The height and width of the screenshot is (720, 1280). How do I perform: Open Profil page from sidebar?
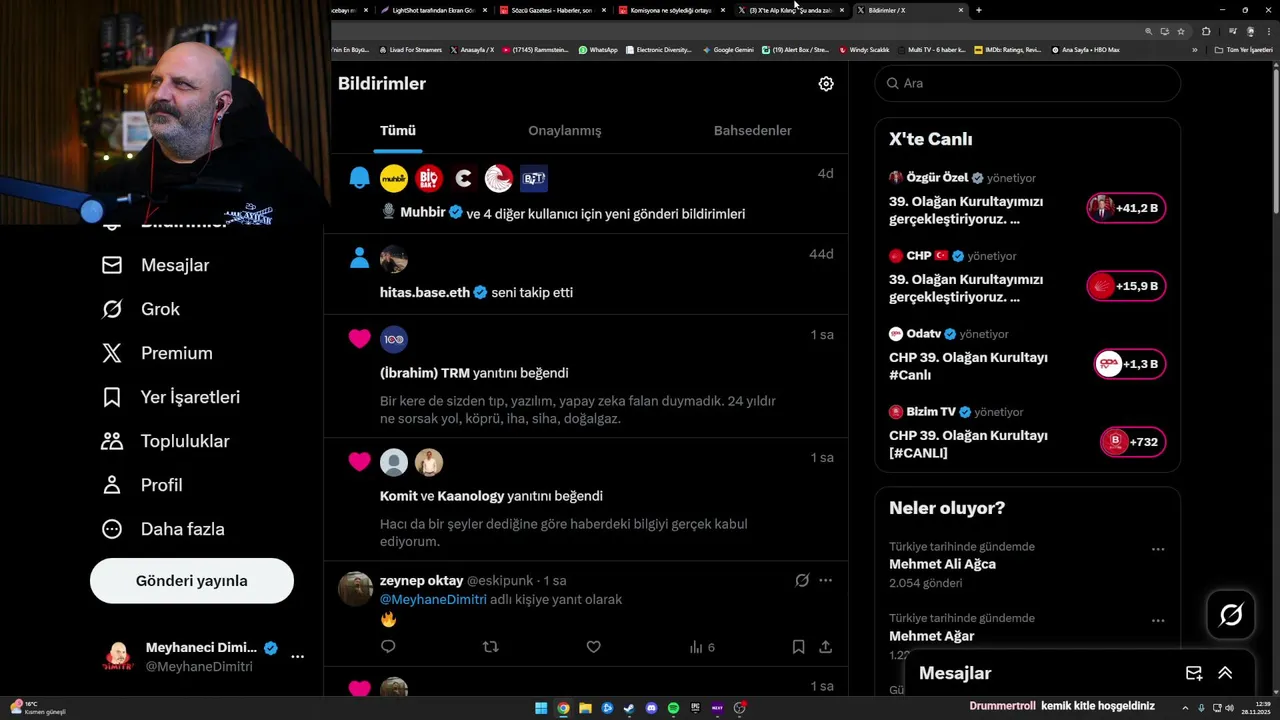point(142,485)
